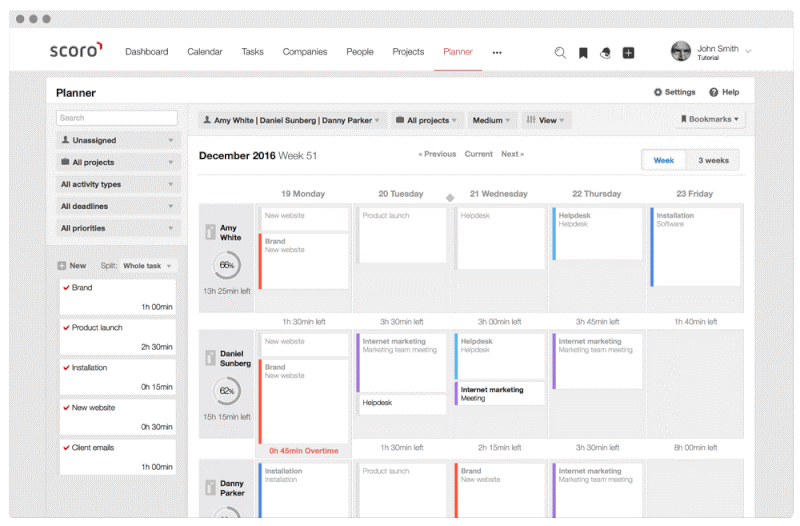
Task: Open the search magnifier icon in top bar
Action: click(560, 53)
